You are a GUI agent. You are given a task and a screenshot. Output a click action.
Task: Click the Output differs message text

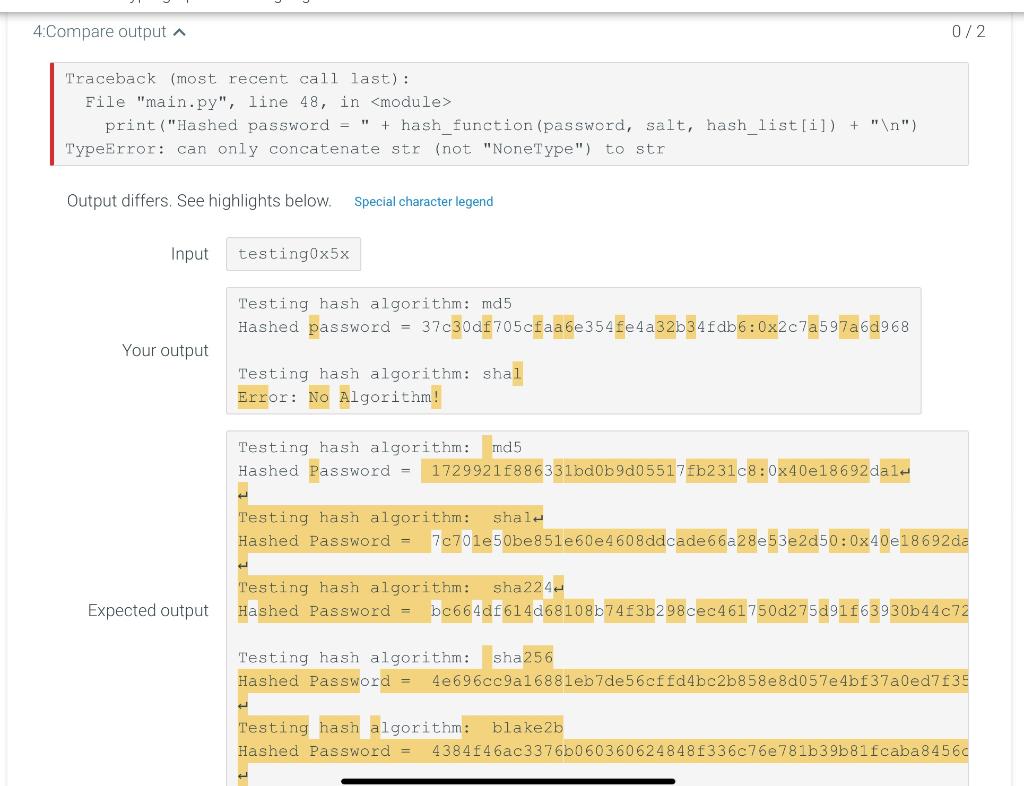(x=199, y=201)
